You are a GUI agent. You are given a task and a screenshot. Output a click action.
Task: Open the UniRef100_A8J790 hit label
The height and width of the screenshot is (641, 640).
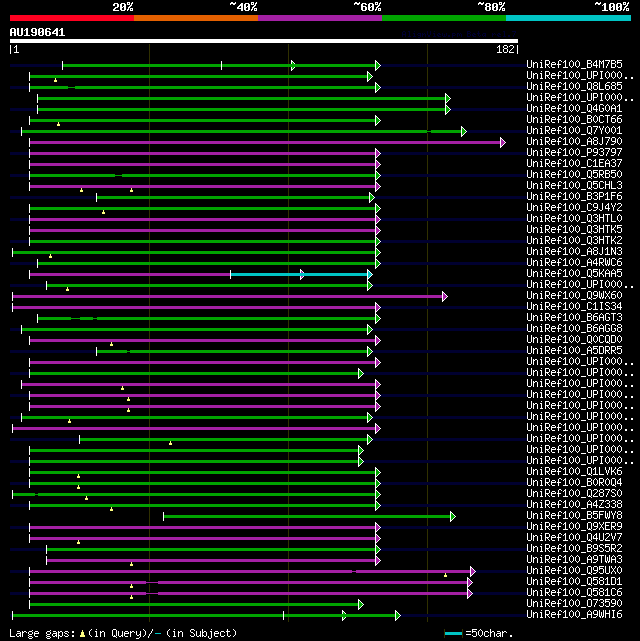(x=574, y=142)
